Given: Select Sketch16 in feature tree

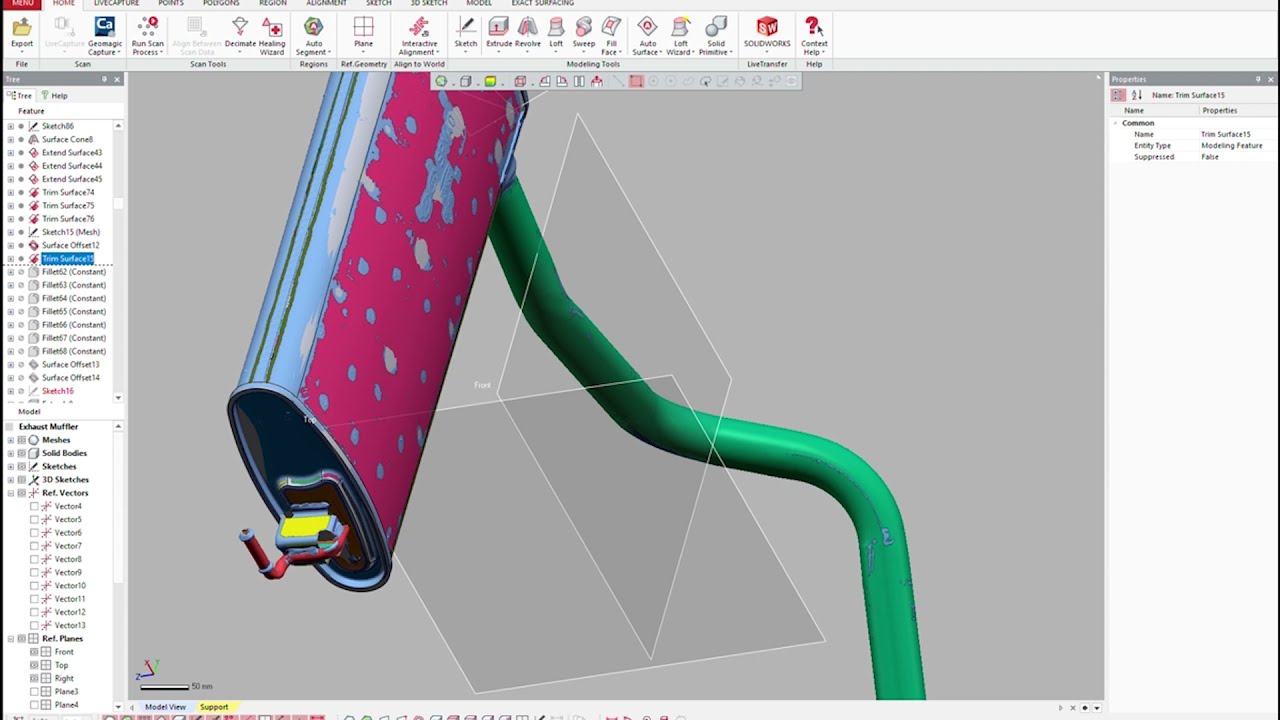Looking at the screenshot, I should [58, 391].
